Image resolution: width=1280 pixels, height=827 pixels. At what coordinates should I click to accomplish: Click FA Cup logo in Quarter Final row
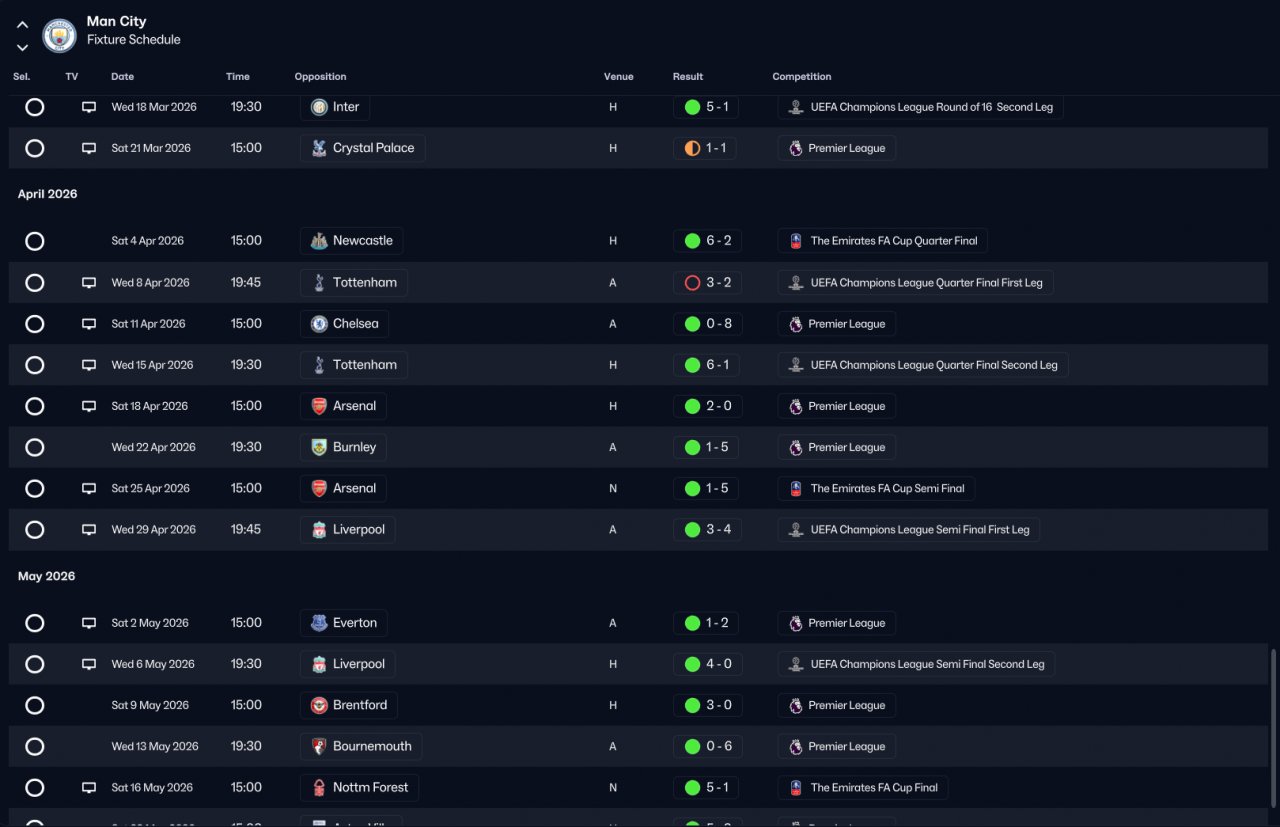[796, 241]
